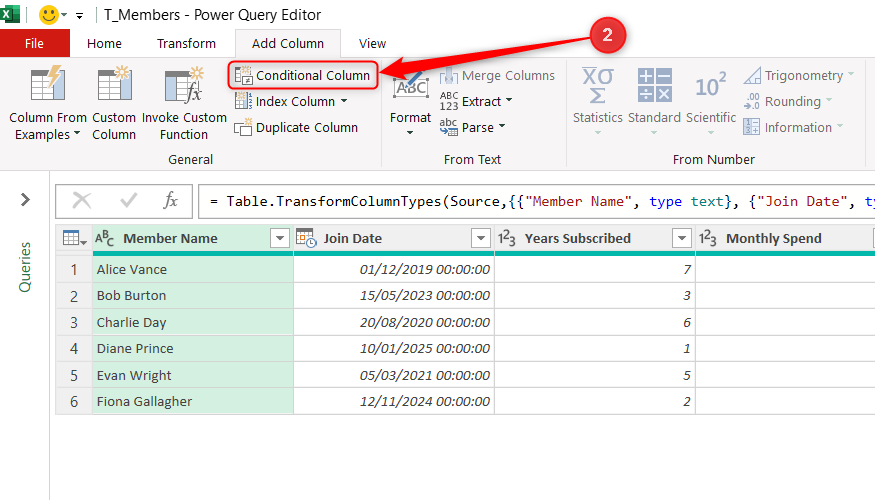This screenshot has width=875, height=500.
Task: Click Charlie Day's Years Subscribed value 6
Action: tap(595, 323)
